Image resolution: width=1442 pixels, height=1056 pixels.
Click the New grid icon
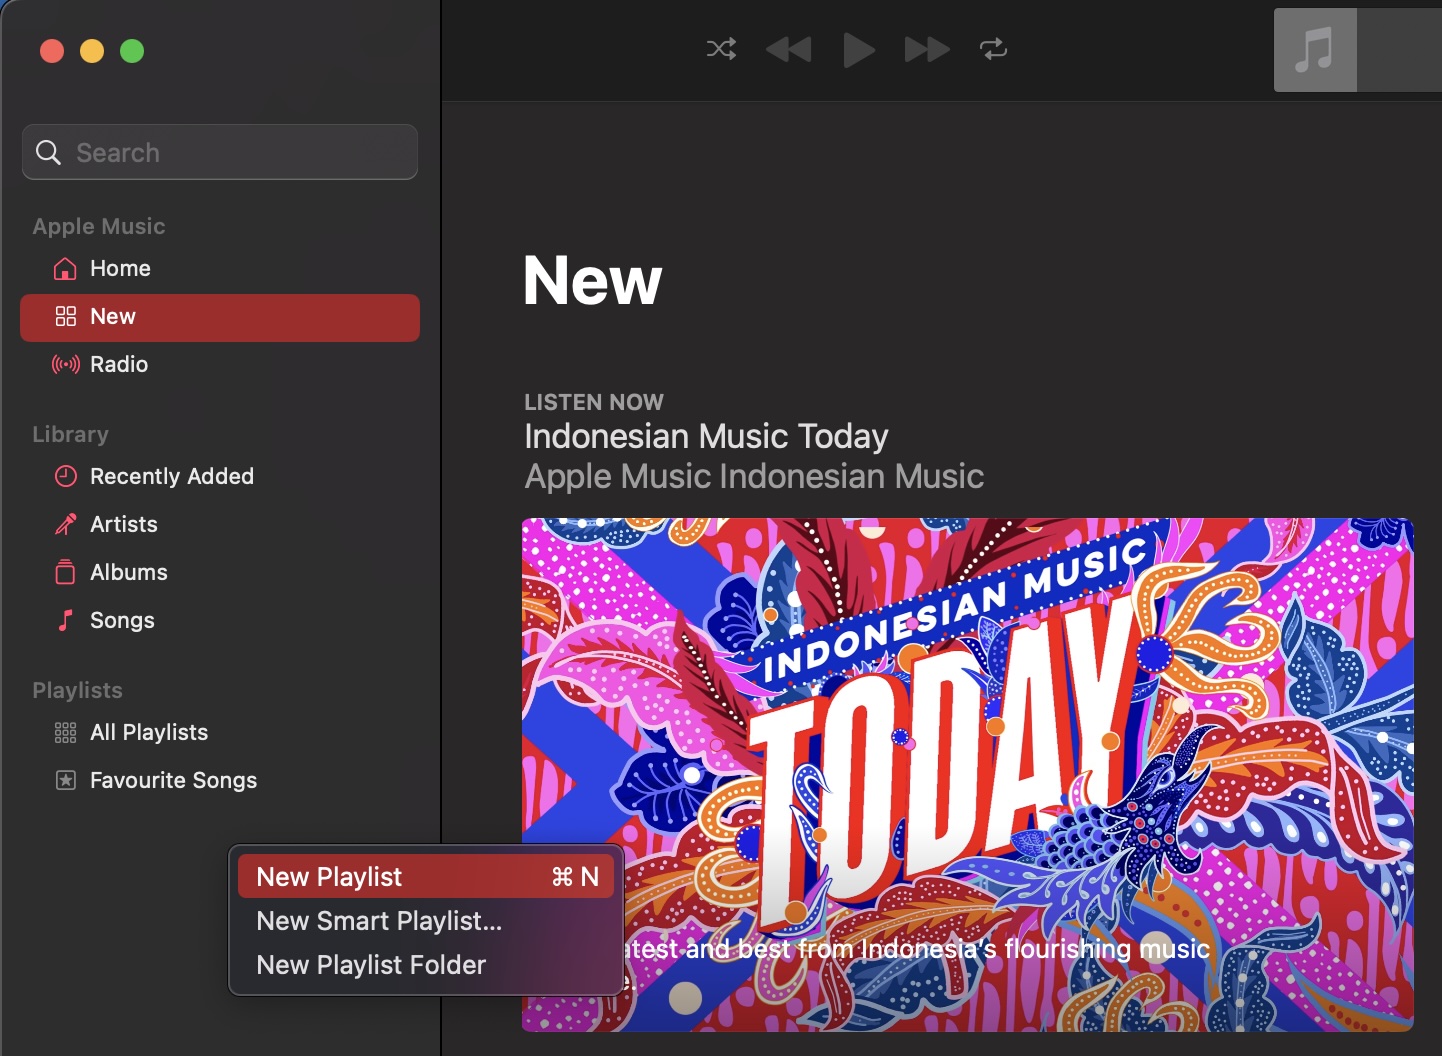[x=65, y=316]
